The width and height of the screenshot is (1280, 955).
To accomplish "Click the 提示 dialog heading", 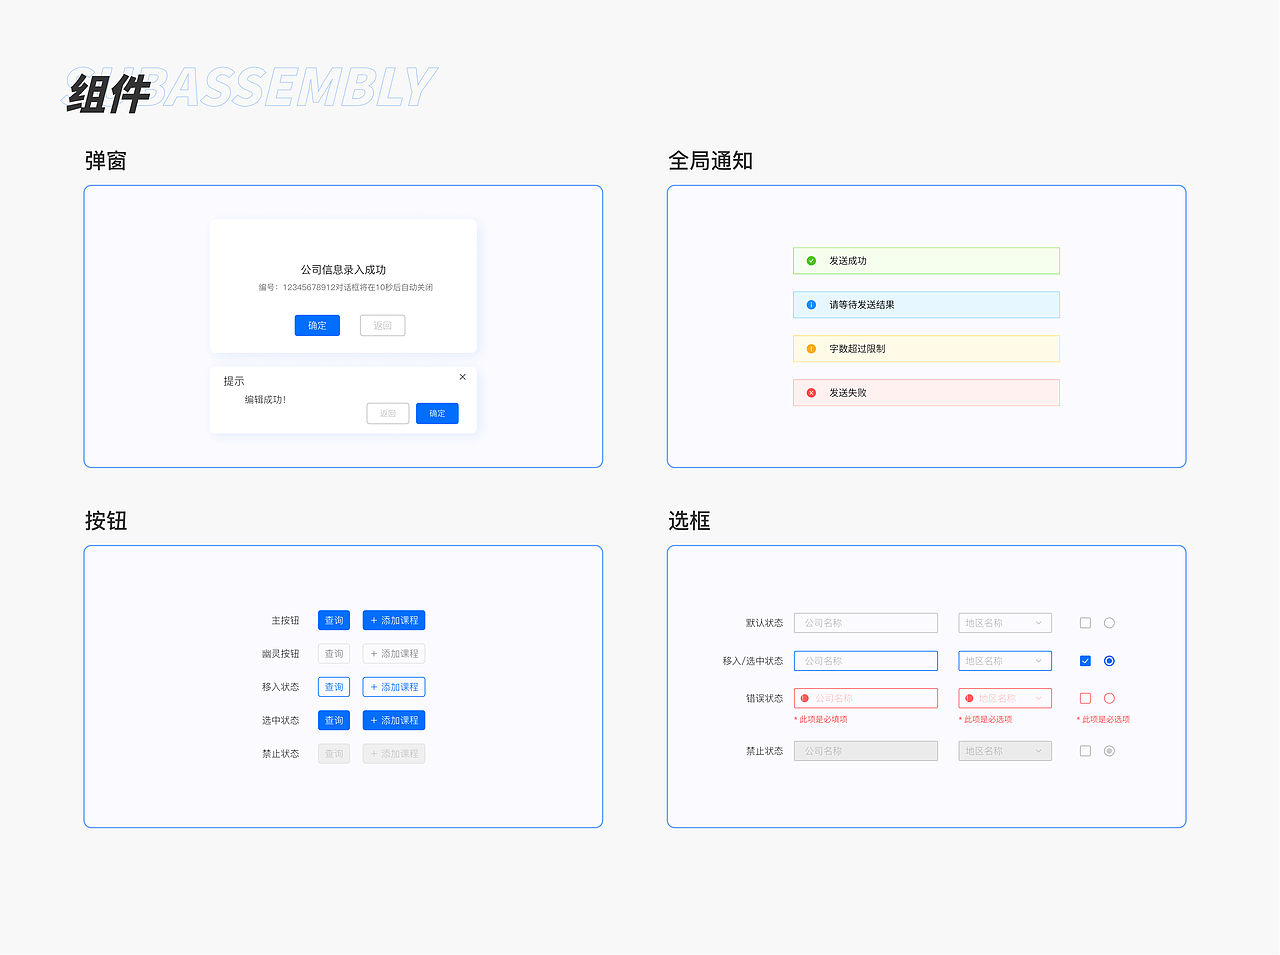I will 234,381.
